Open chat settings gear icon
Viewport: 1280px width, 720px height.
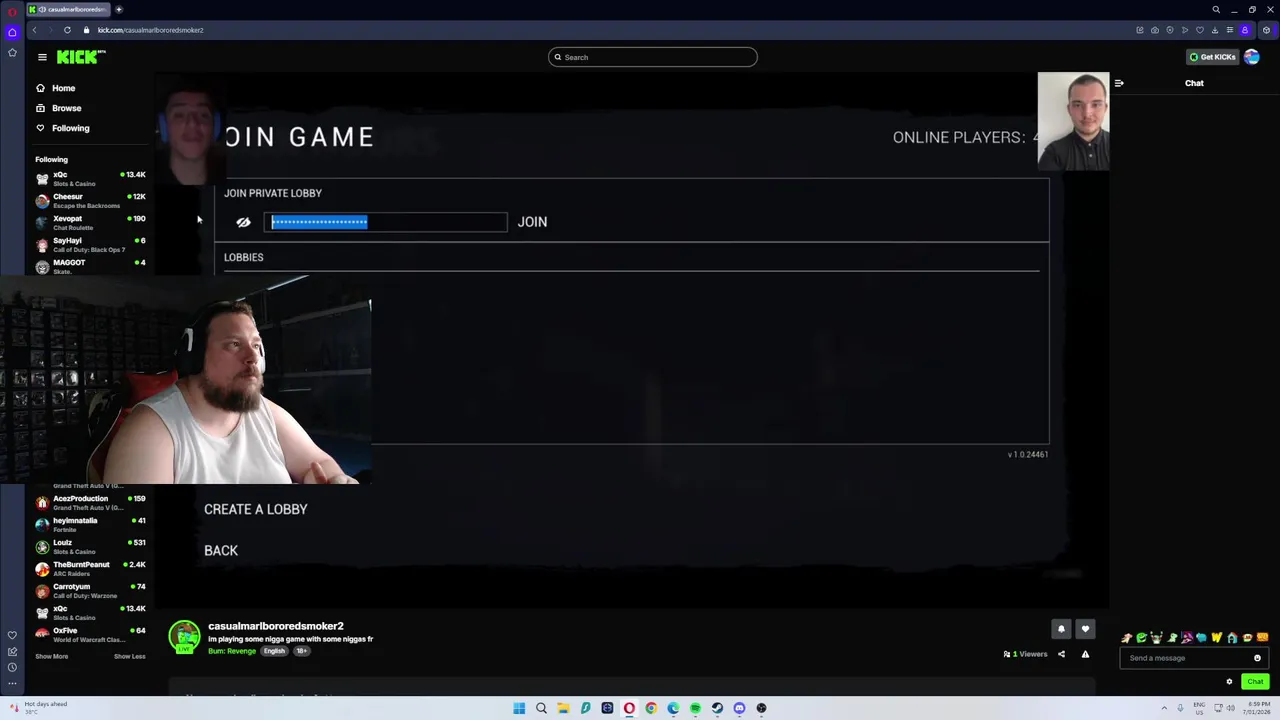(x=1229, y=682)
